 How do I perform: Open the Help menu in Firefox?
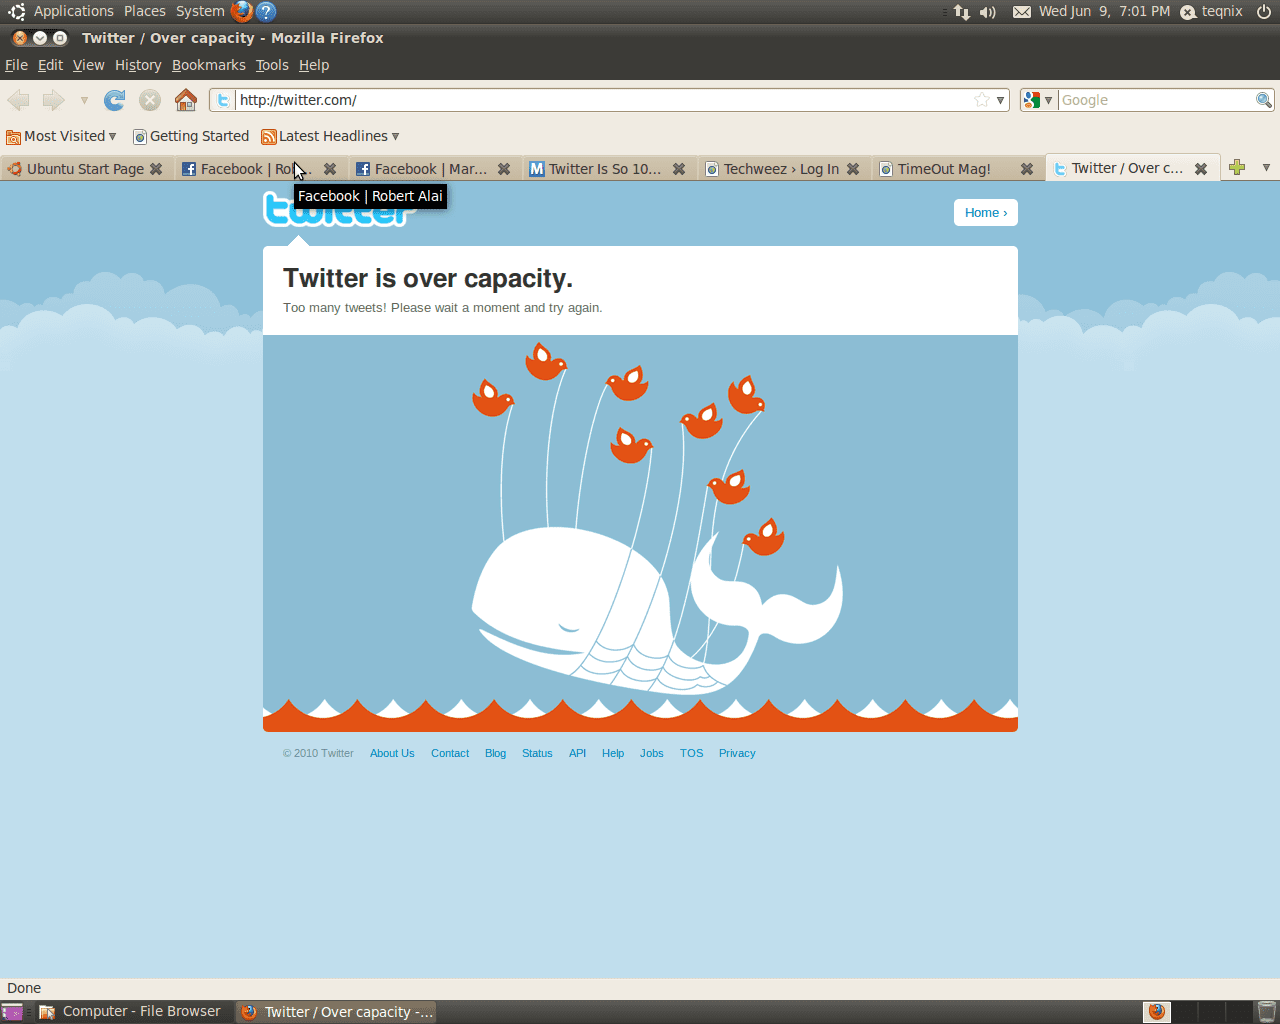pos(314,65)
